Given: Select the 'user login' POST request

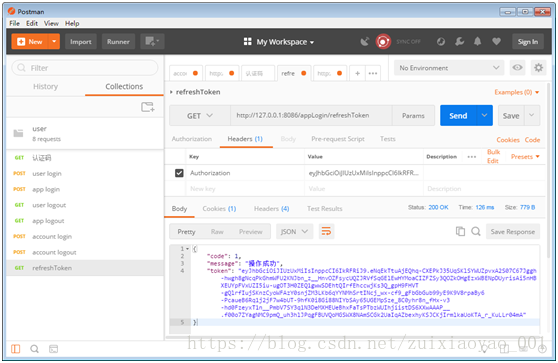Looking at the screenshot, I should coord(85,174).
